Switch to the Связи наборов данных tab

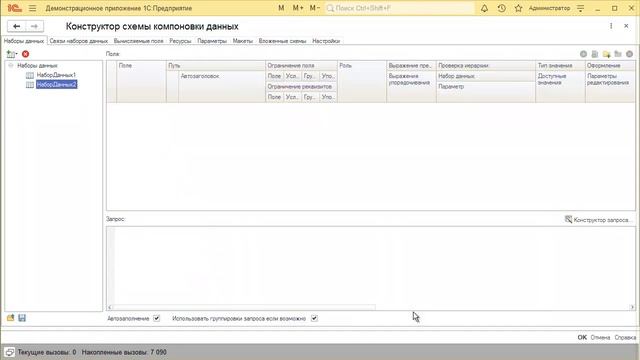[78, 41]
